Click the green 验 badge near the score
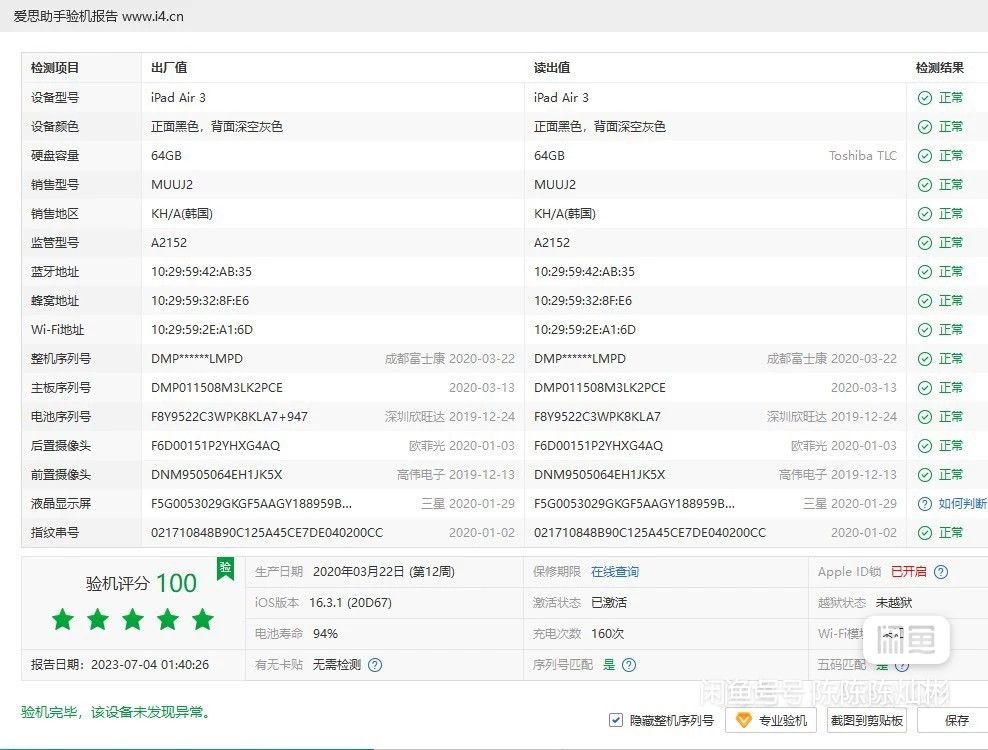Image resolution: width=988 pixels, height=750 pixels. (226, 568)
